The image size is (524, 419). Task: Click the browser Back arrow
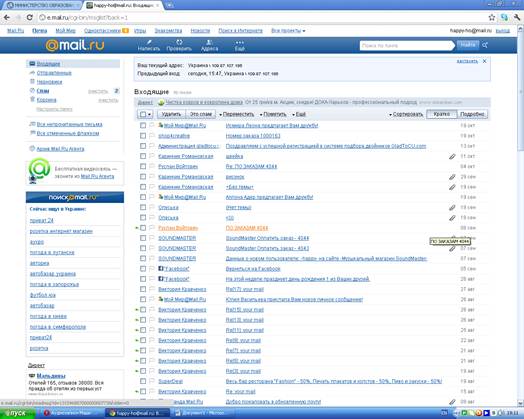coord(7,17)
